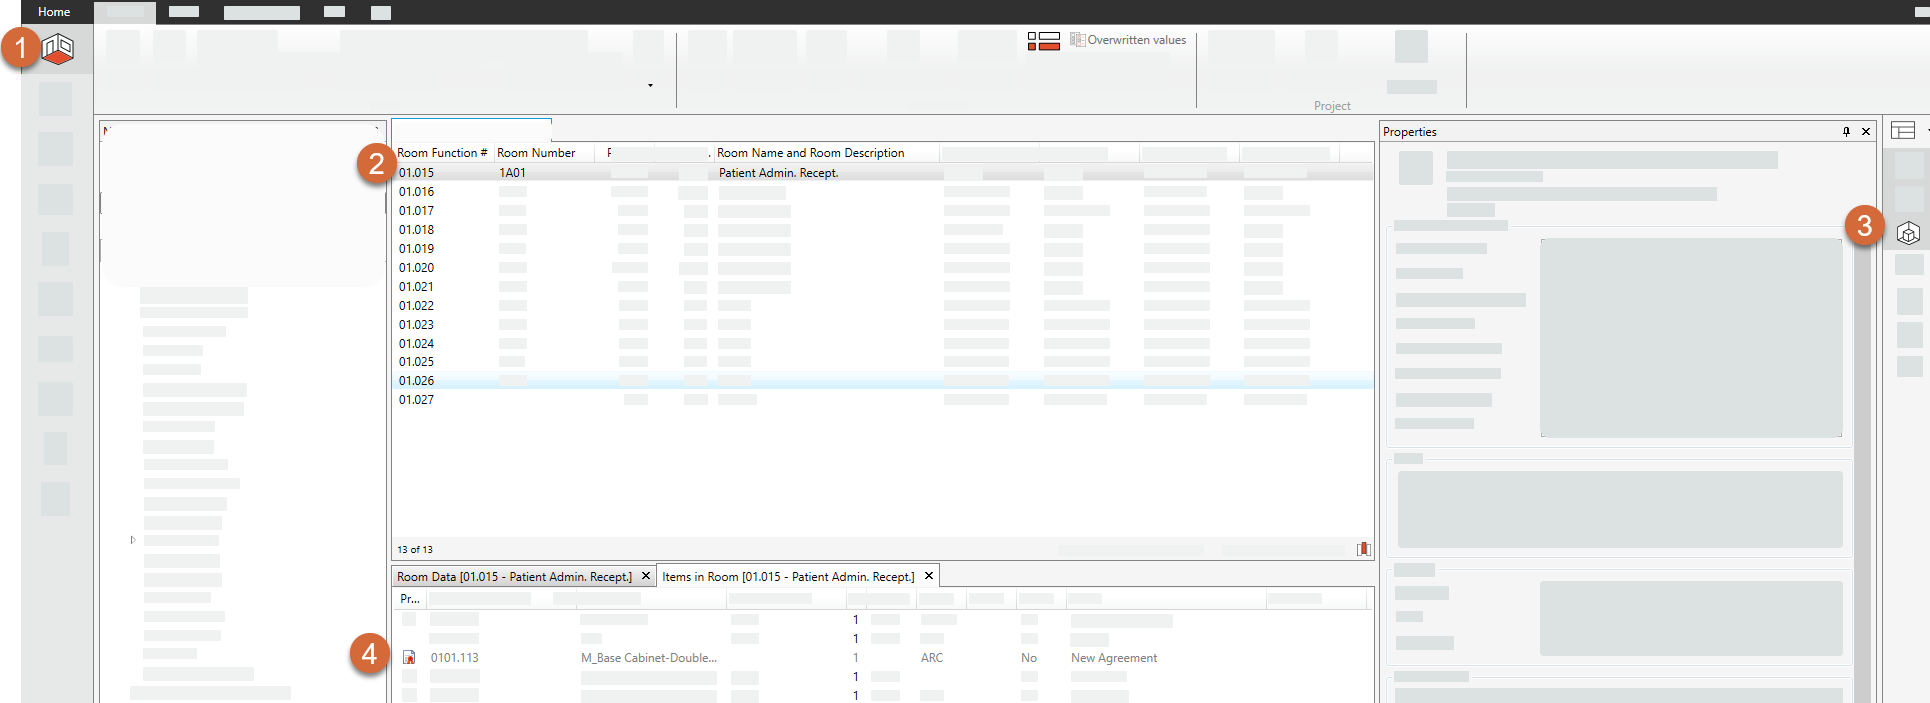Select the M_Base Cabinet-Double item row
Image resolution: width=1930 pixels, height=703 pixels.
(x=648, y=658)
